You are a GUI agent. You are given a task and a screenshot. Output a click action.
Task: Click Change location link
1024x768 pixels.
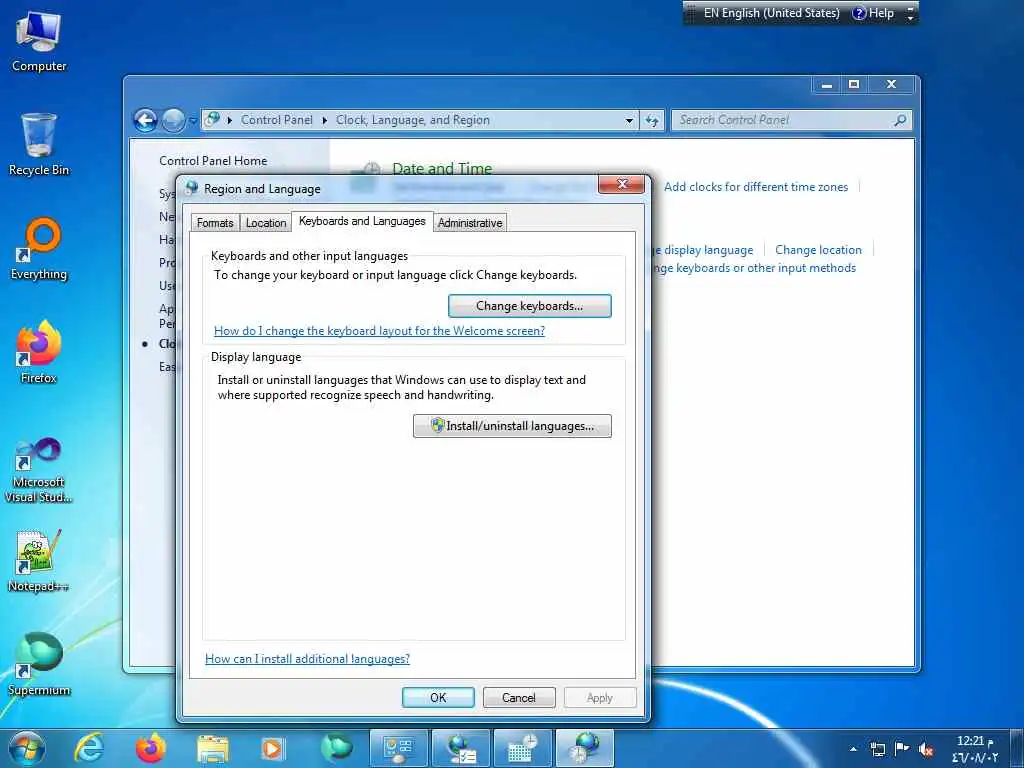coord(818,249)
